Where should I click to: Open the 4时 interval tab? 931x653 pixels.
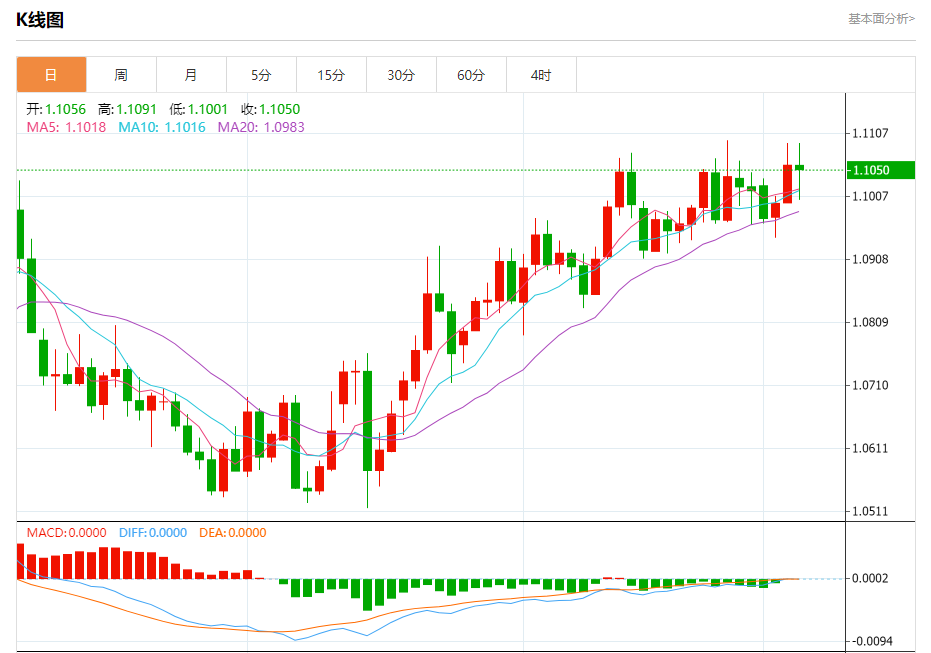point(542,75)
